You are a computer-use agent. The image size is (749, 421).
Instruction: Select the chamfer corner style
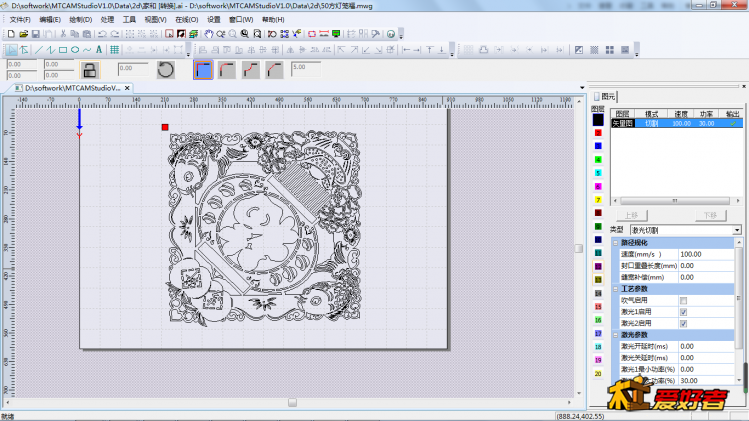pos(275,70)
